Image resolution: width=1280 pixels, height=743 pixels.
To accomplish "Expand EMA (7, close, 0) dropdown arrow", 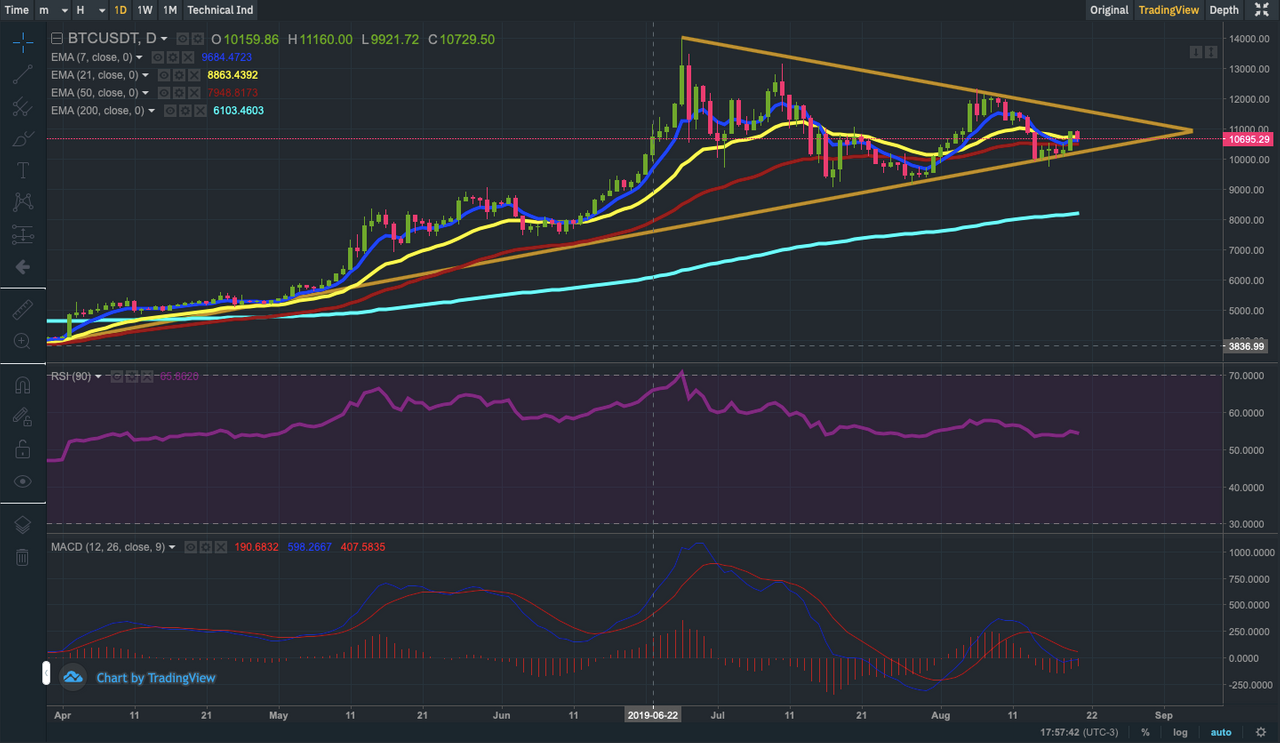I will (139, 57).
